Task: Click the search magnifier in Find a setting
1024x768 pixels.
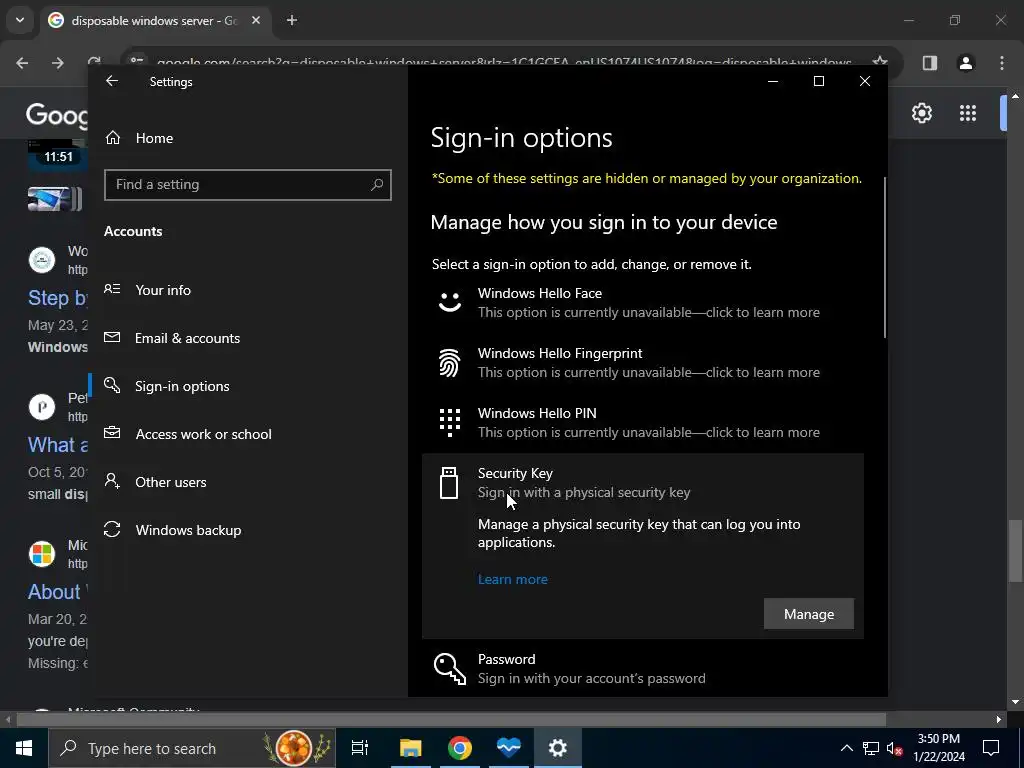Action: (x=377, y=185)
